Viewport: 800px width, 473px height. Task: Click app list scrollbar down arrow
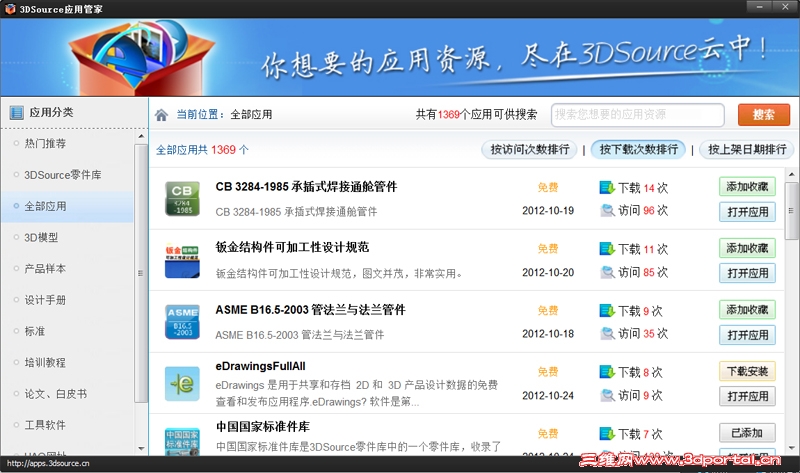pos(791,448)
